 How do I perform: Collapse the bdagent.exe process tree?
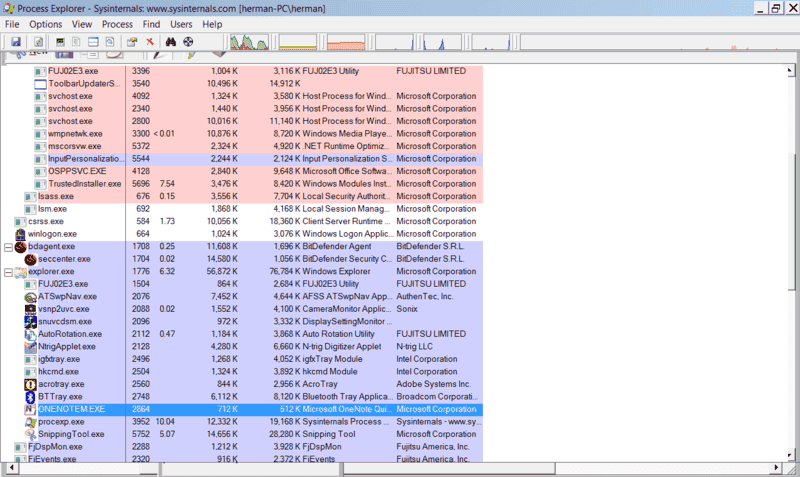pyautogui.click(x=9, y=246)
